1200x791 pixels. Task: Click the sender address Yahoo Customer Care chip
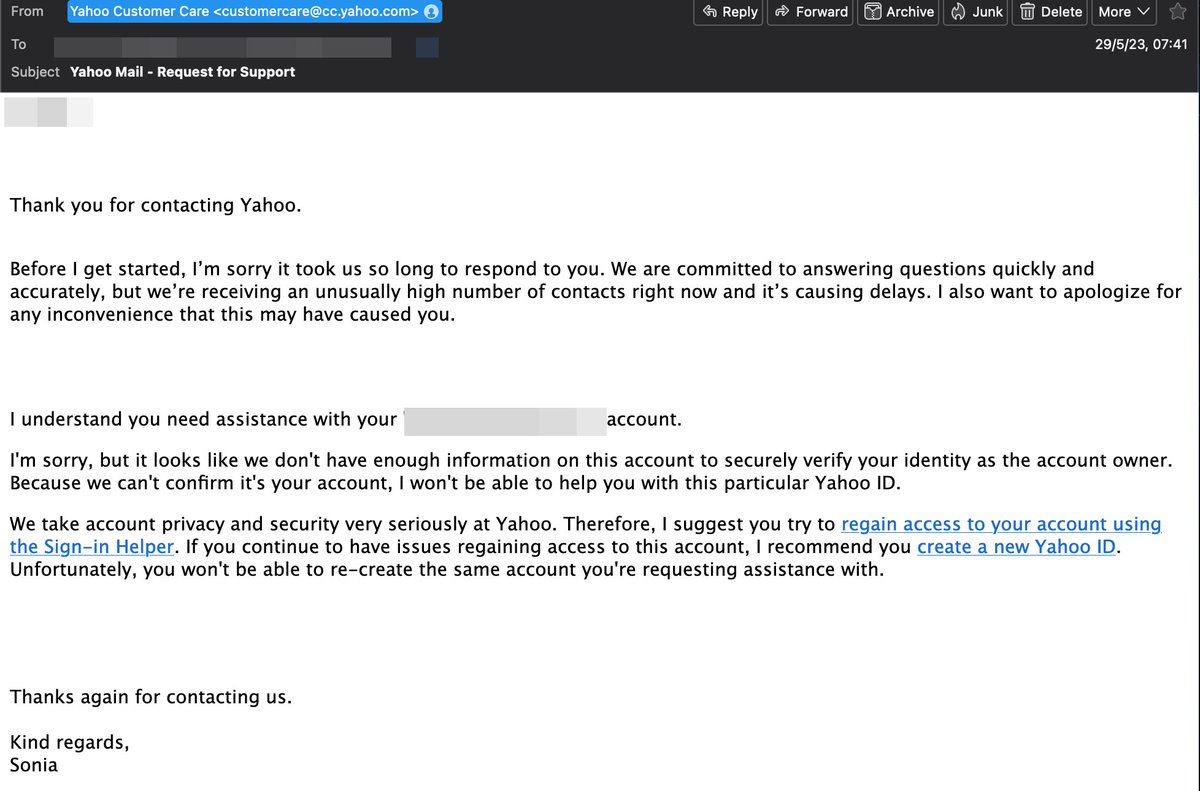click(x=254, y=12)
